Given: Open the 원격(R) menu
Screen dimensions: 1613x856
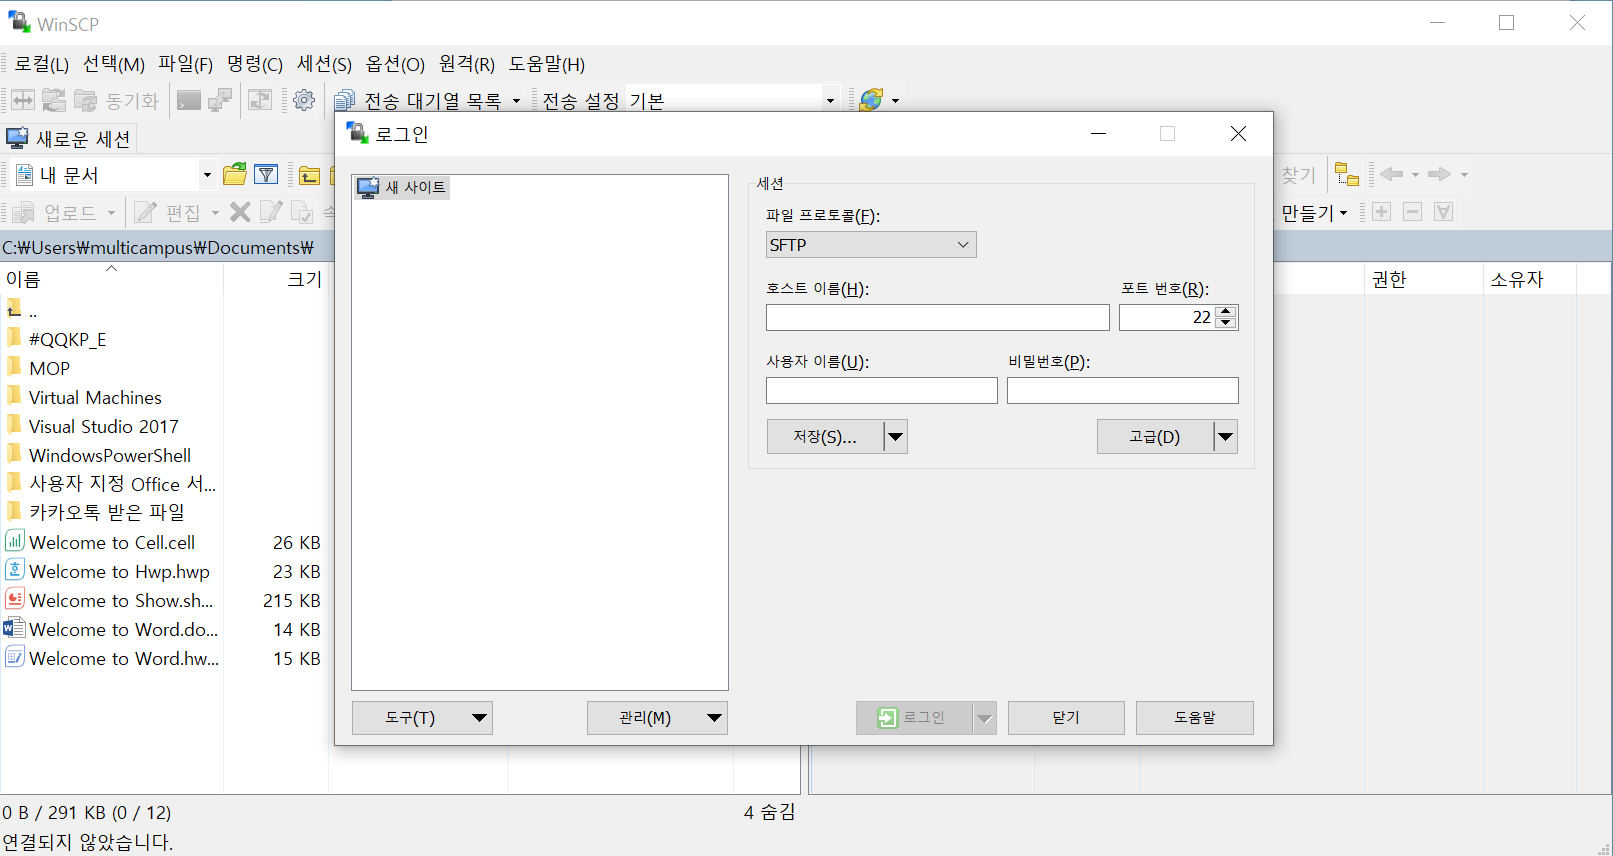Looking at the screenshot, I should [467, 64].
